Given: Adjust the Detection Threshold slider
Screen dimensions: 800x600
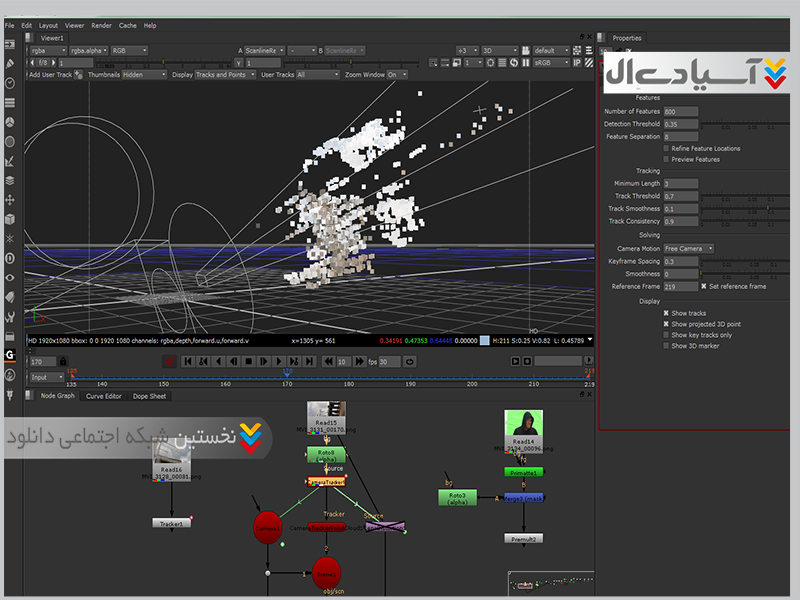Looking at the screenshot, I should (x=745, y=124).
